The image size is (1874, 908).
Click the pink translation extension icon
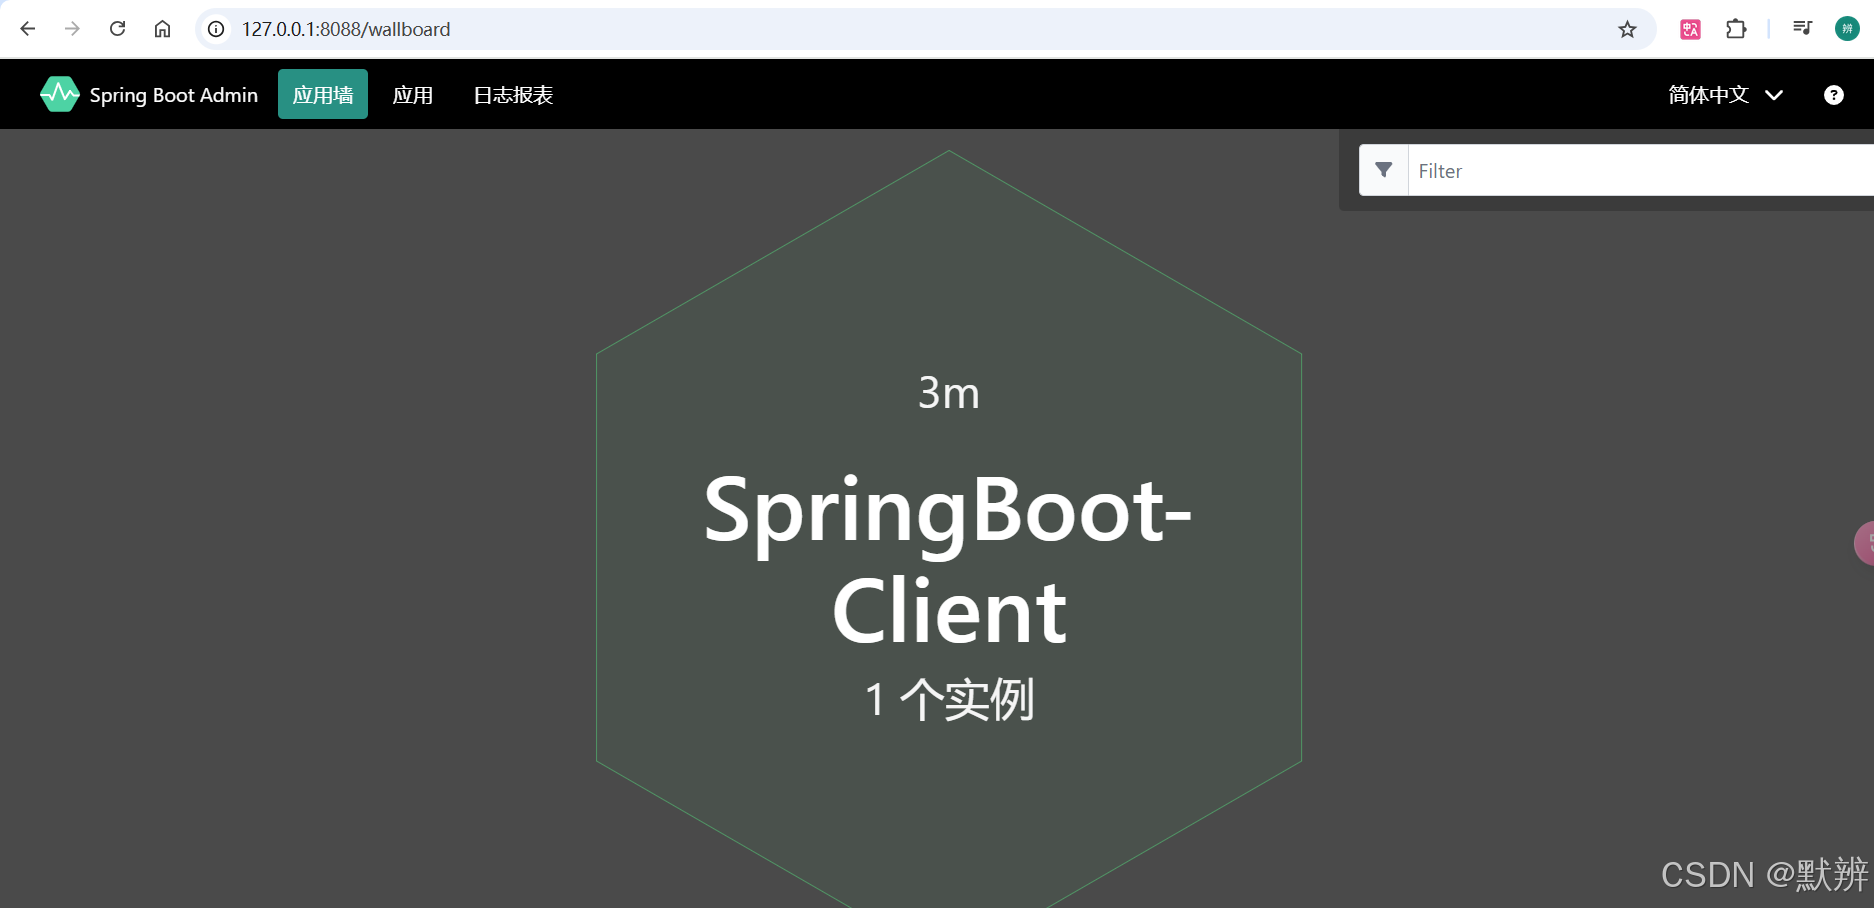point(1689,29)
